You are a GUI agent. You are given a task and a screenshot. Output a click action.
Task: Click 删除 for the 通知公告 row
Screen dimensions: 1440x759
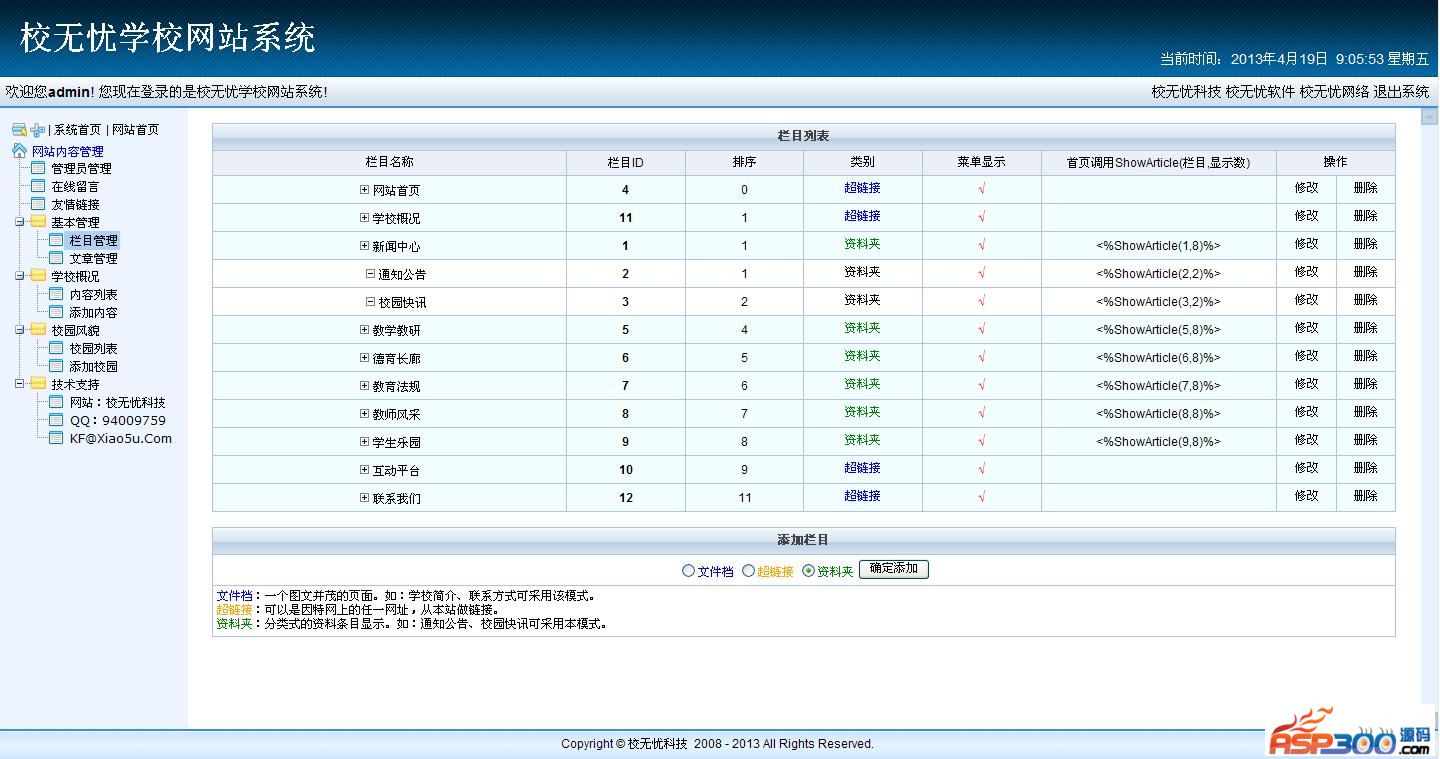(x=1366, y=272)
